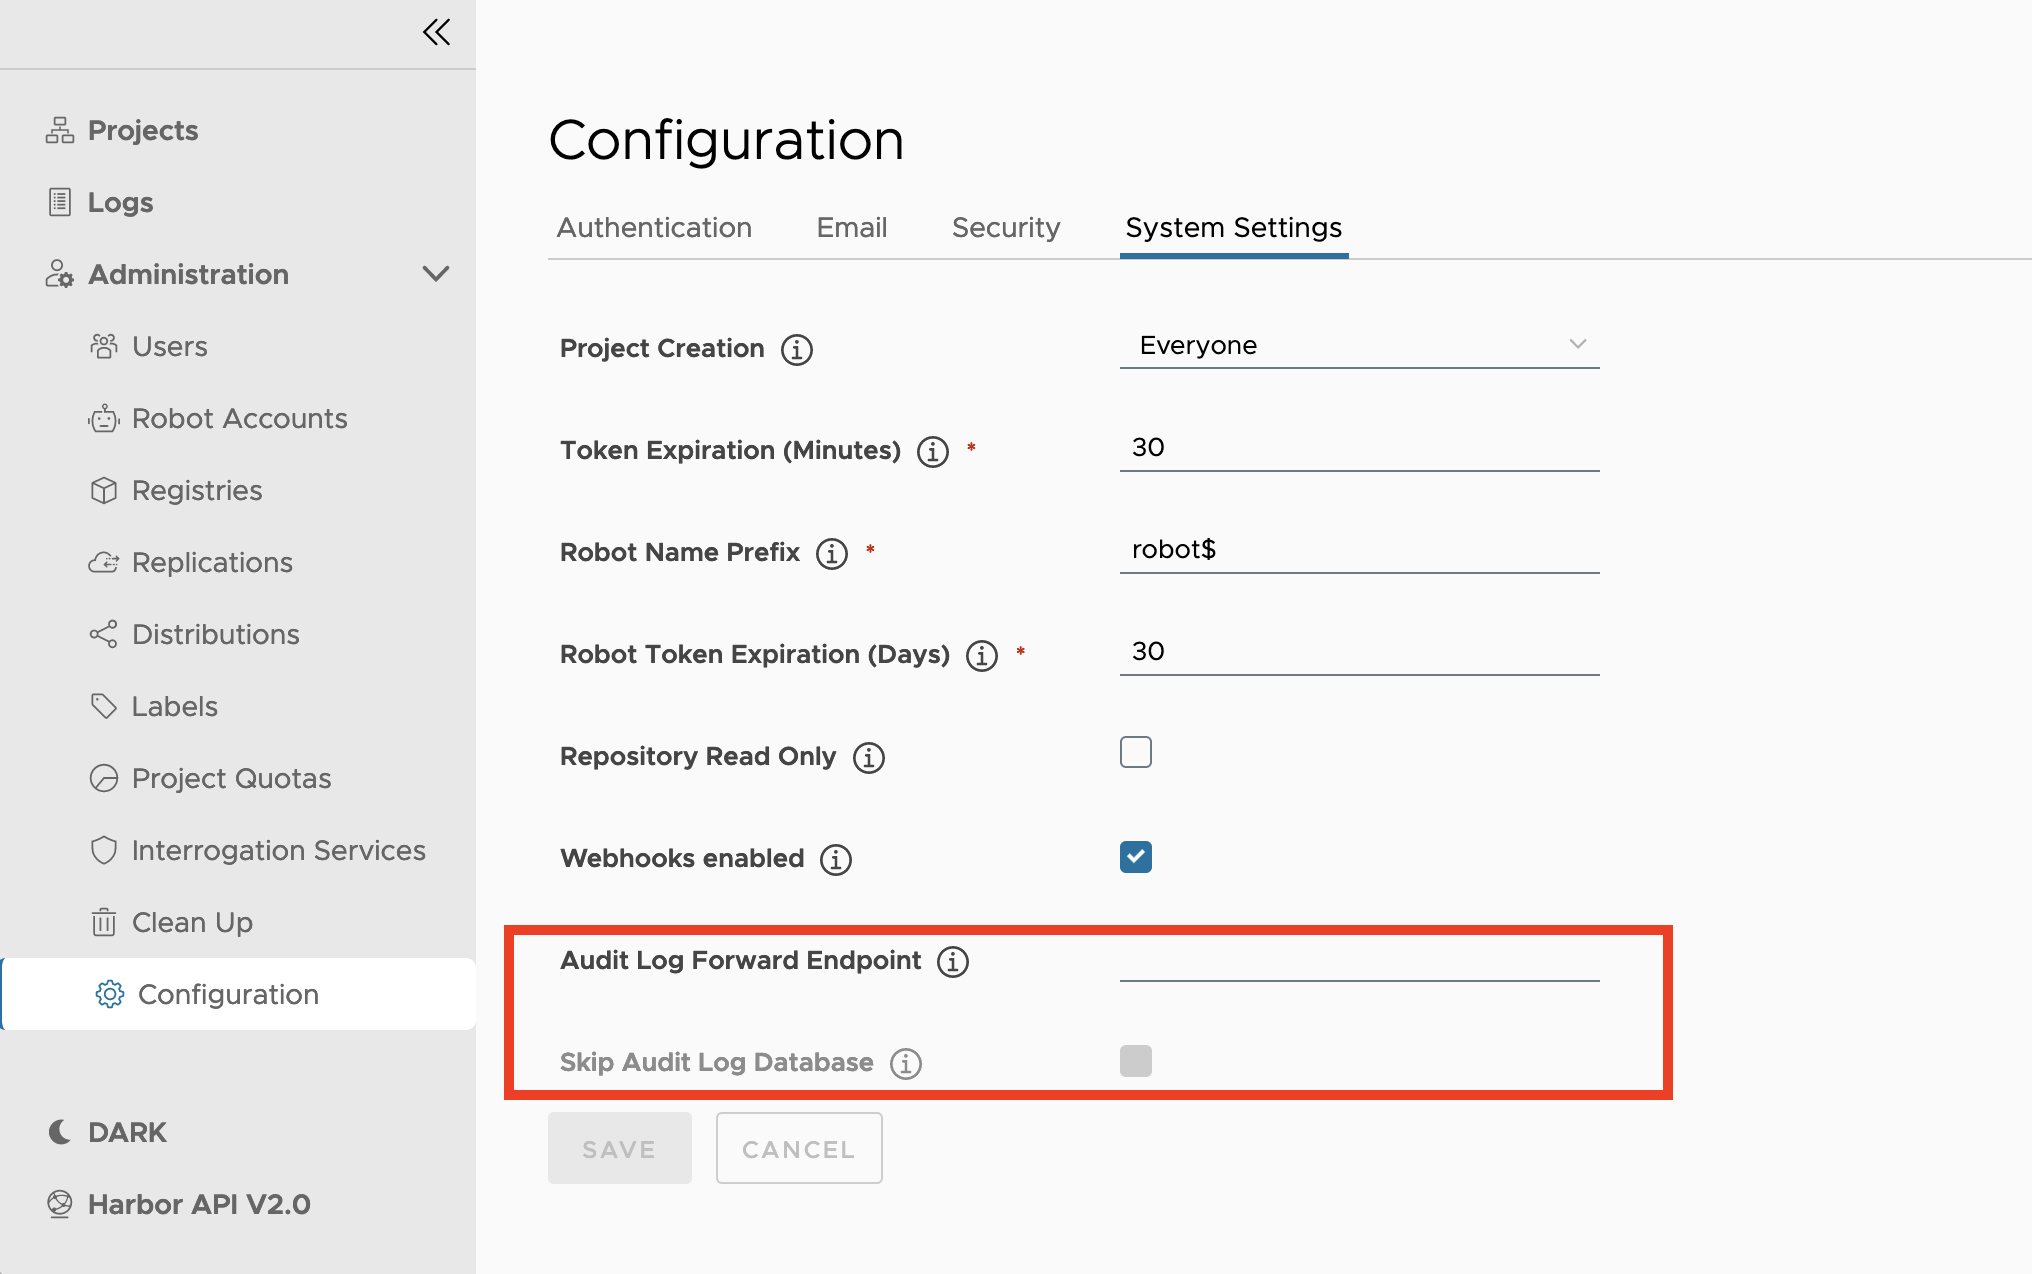Click the Clean Up trash icon

click(x=104, y=922)
